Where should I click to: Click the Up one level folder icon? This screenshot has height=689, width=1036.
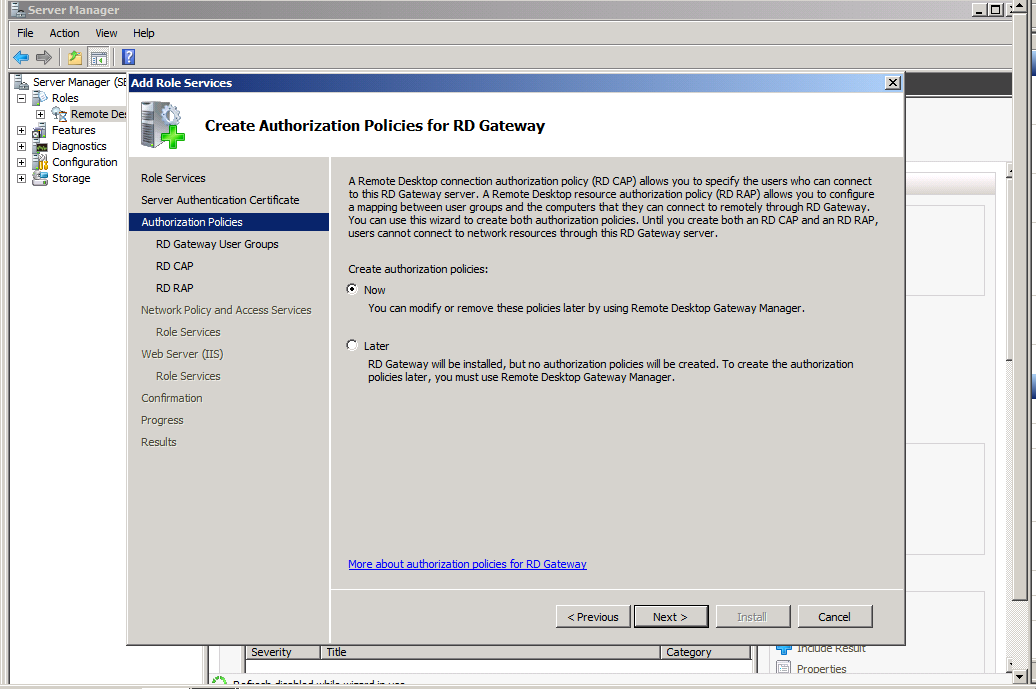tap(75, 57)
